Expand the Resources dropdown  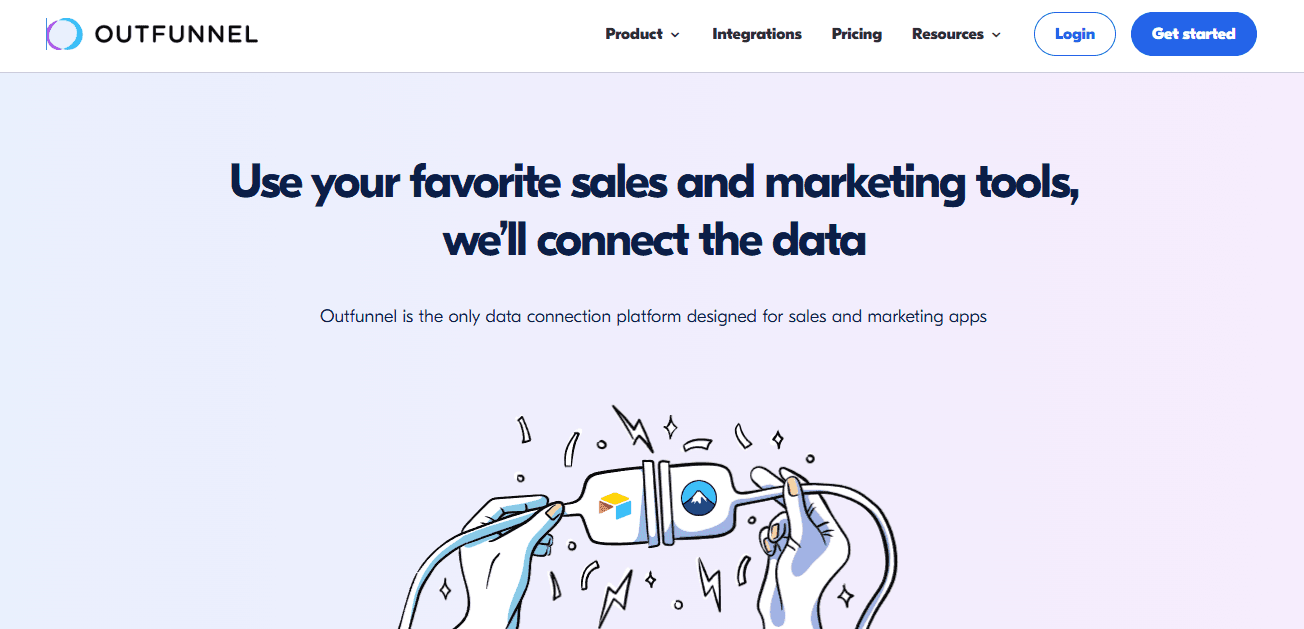coord(948,33)
